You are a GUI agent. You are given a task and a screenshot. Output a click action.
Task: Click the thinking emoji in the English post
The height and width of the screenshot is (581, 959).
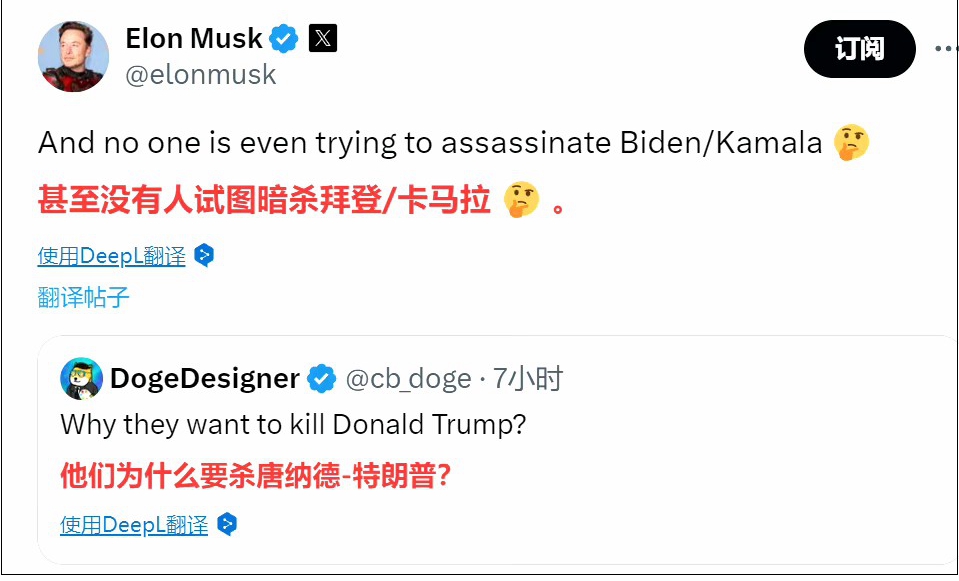(x=851, y=144)
